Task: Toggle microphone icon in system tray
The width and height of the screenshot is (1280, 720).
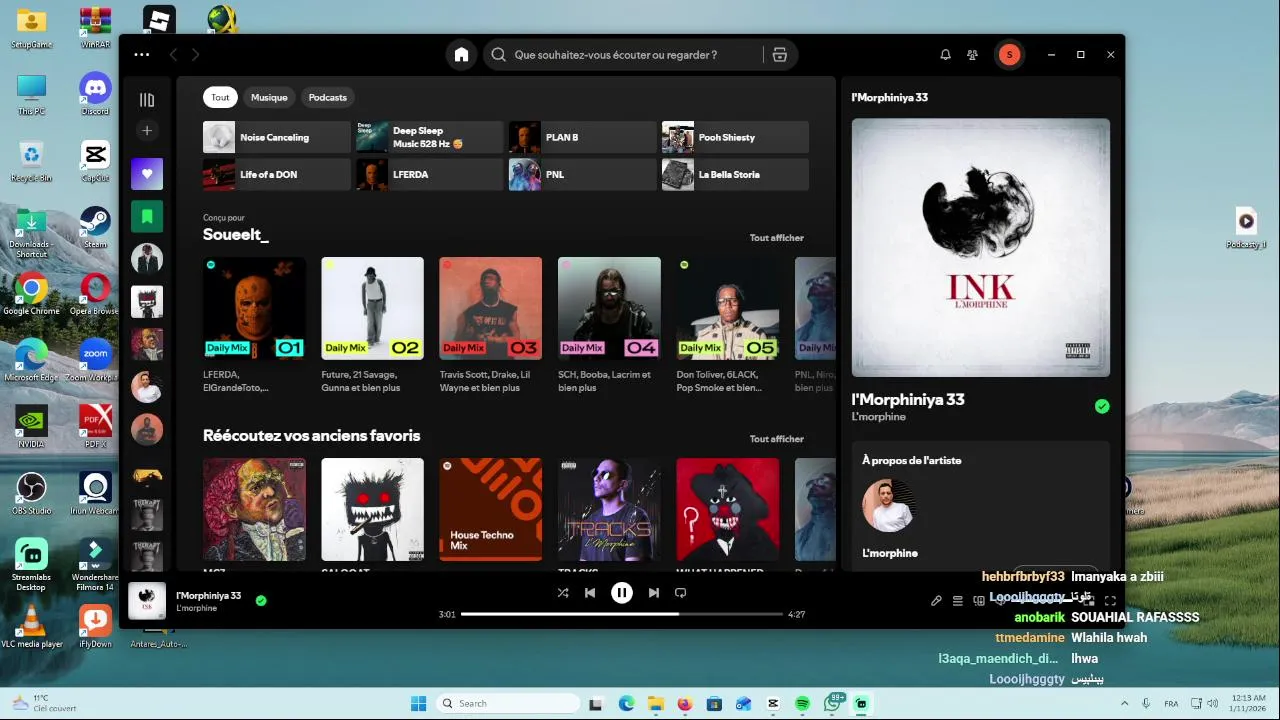Action: (x=1146, y=704)
